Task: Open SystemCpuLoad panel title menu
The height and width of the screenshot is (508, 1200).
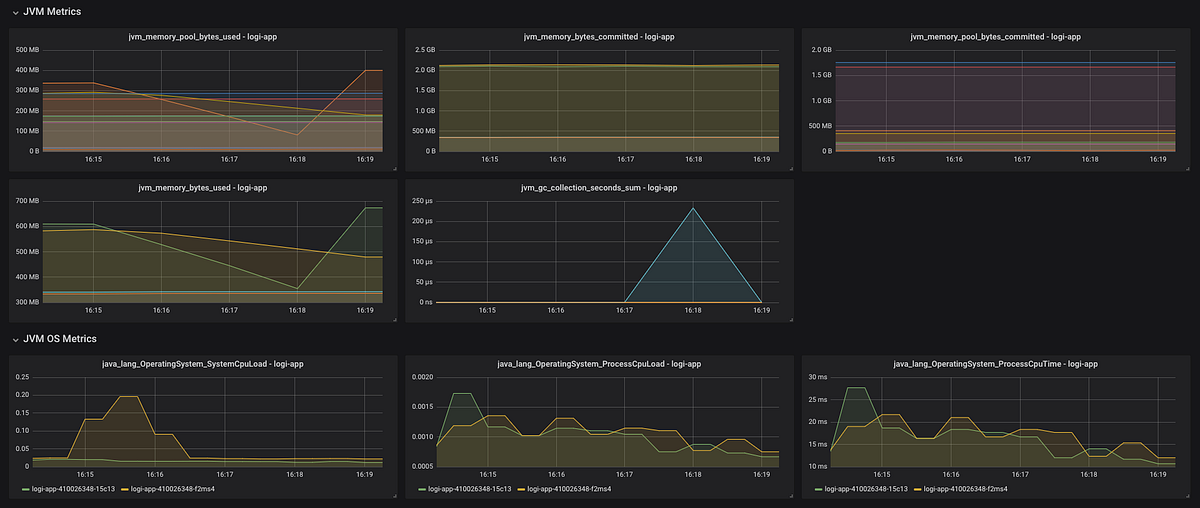Action: point(203,364)
